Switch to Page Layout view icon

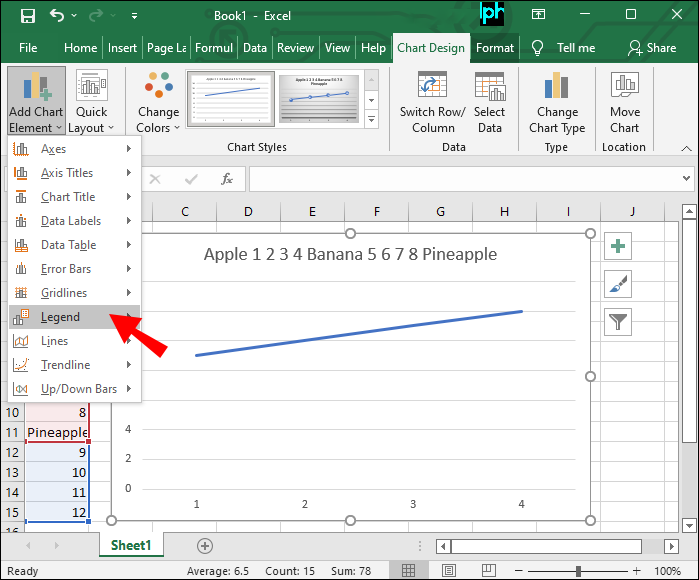pos(448,571)
